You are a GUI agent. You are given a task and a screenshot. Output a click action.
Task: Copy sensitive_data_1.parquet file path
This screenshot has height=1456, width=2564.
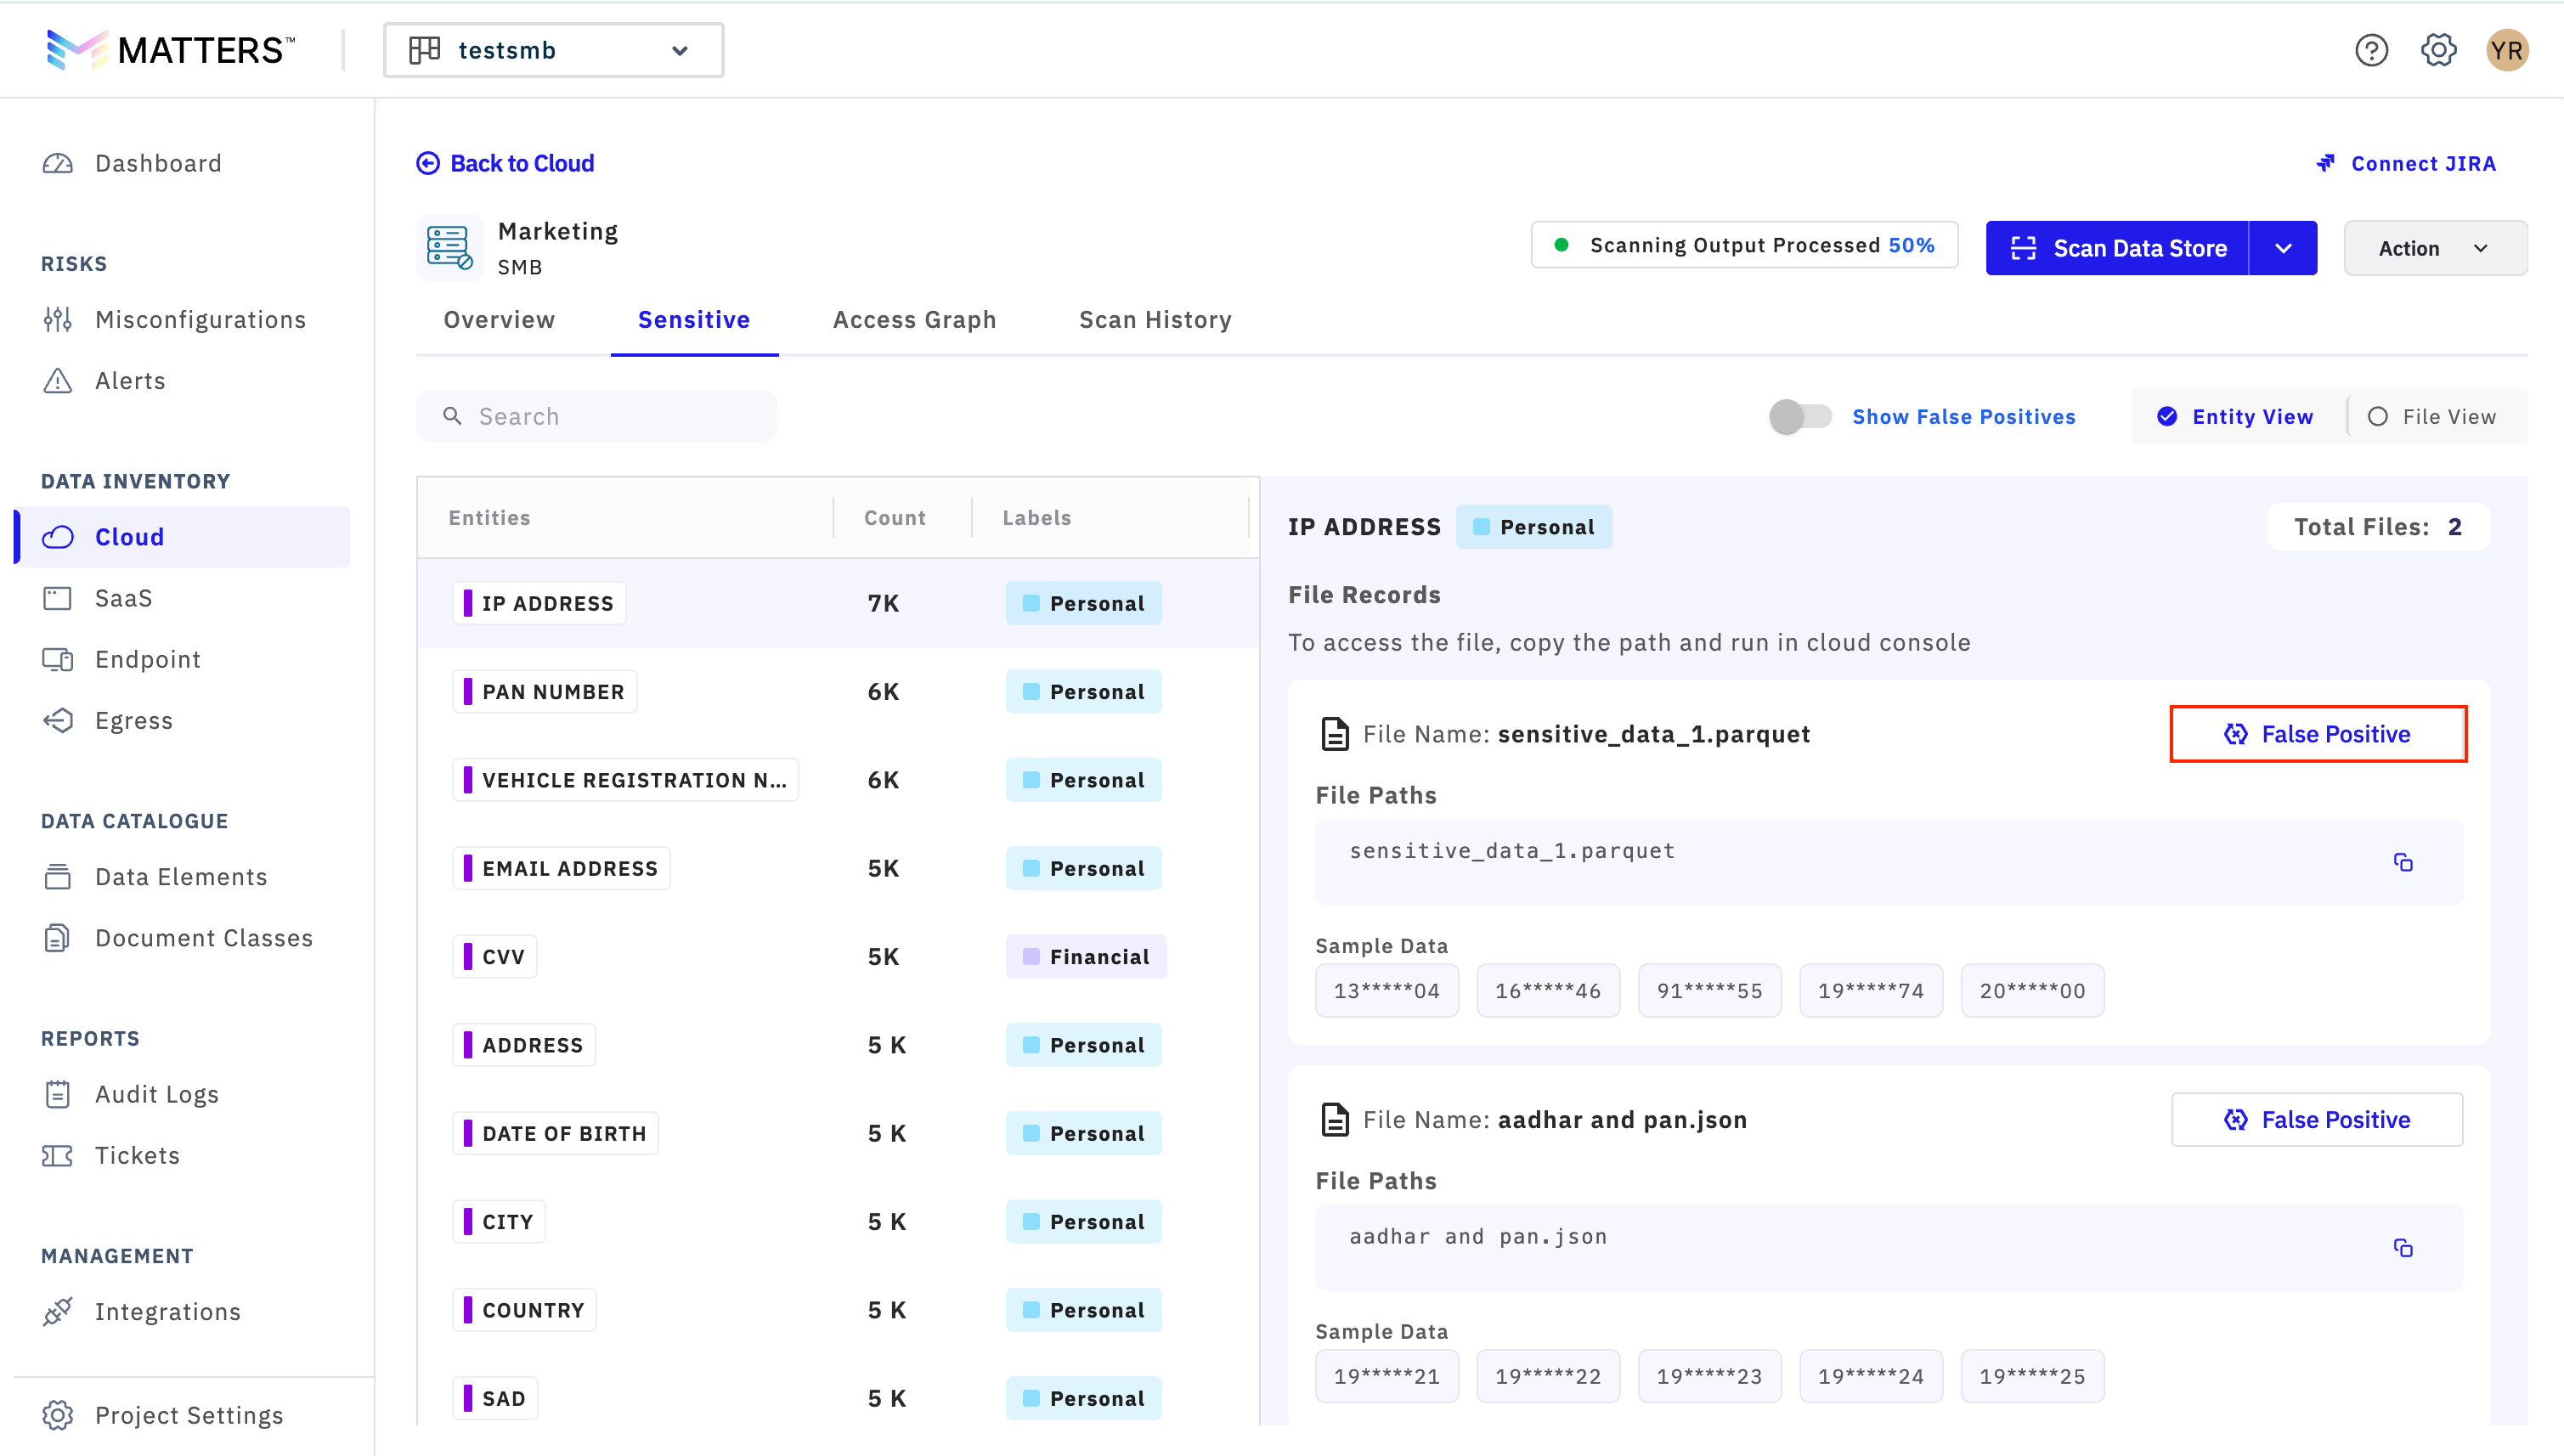pyautogui.click(x=2403, y=862)
